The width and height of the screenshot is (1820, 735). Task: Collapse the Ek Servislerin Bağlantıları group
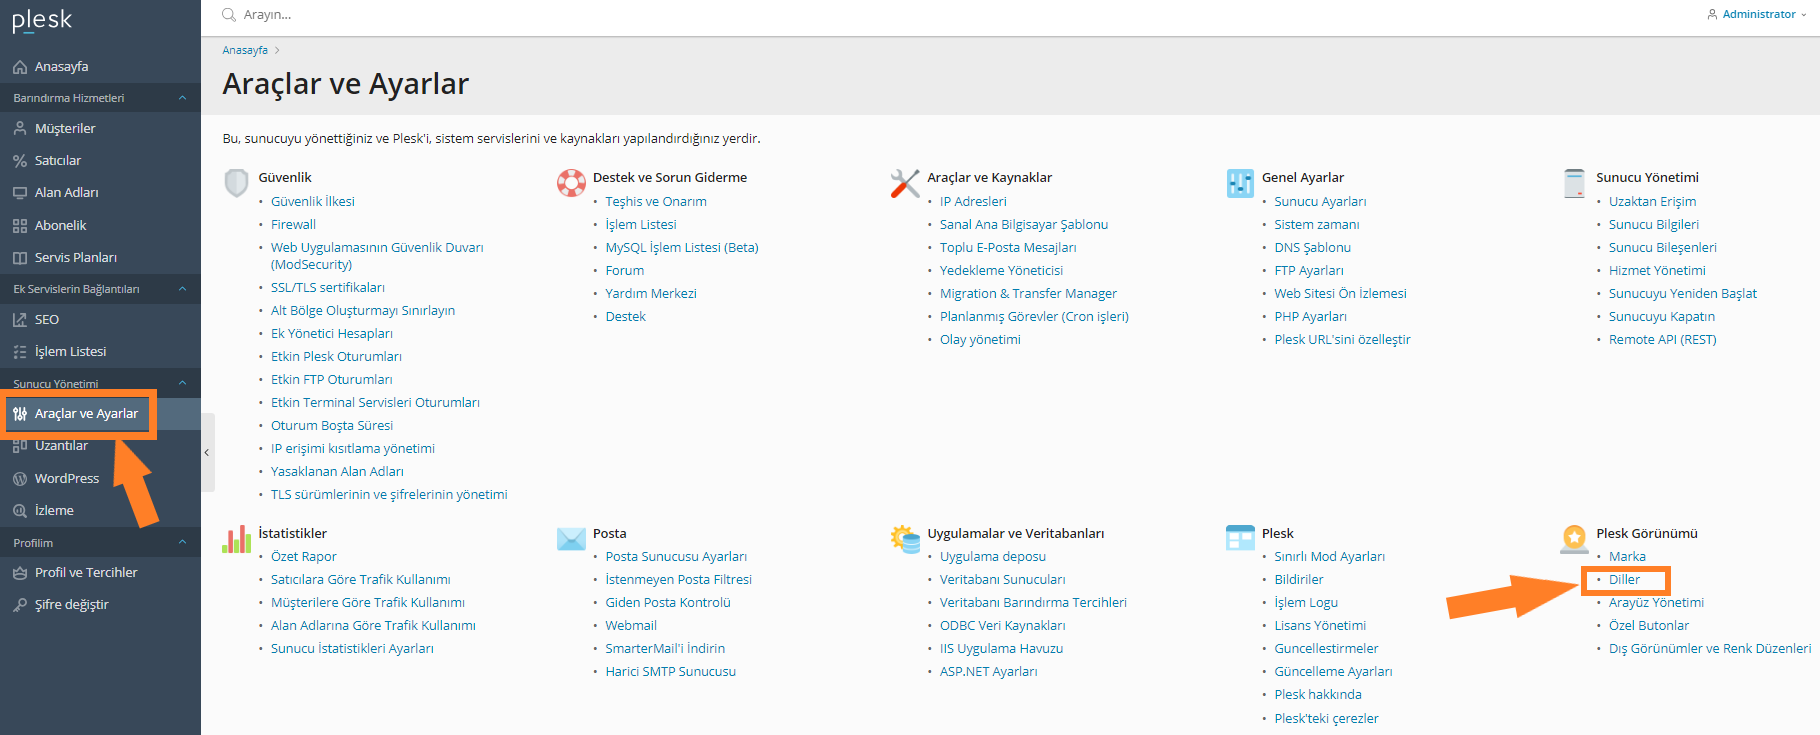click(182, 289)
